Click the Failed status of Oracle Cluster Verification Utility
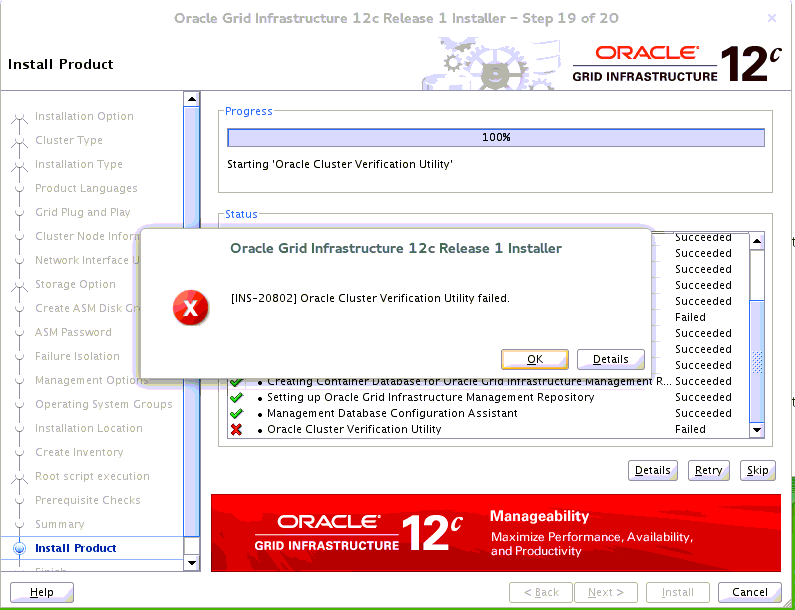The image size is (795, 610). click(x=690, y=429)
